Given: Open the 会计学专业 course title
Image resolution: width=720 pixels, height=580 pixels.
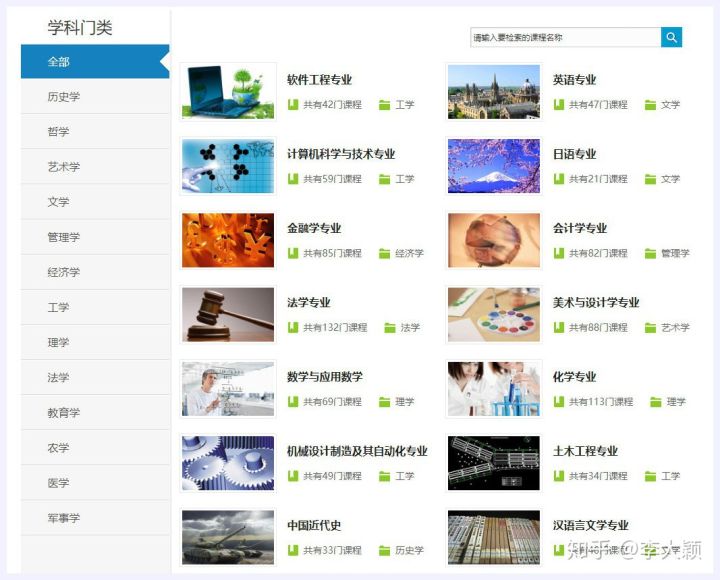Looking at the screenshot, I should (x=579, y=228).
